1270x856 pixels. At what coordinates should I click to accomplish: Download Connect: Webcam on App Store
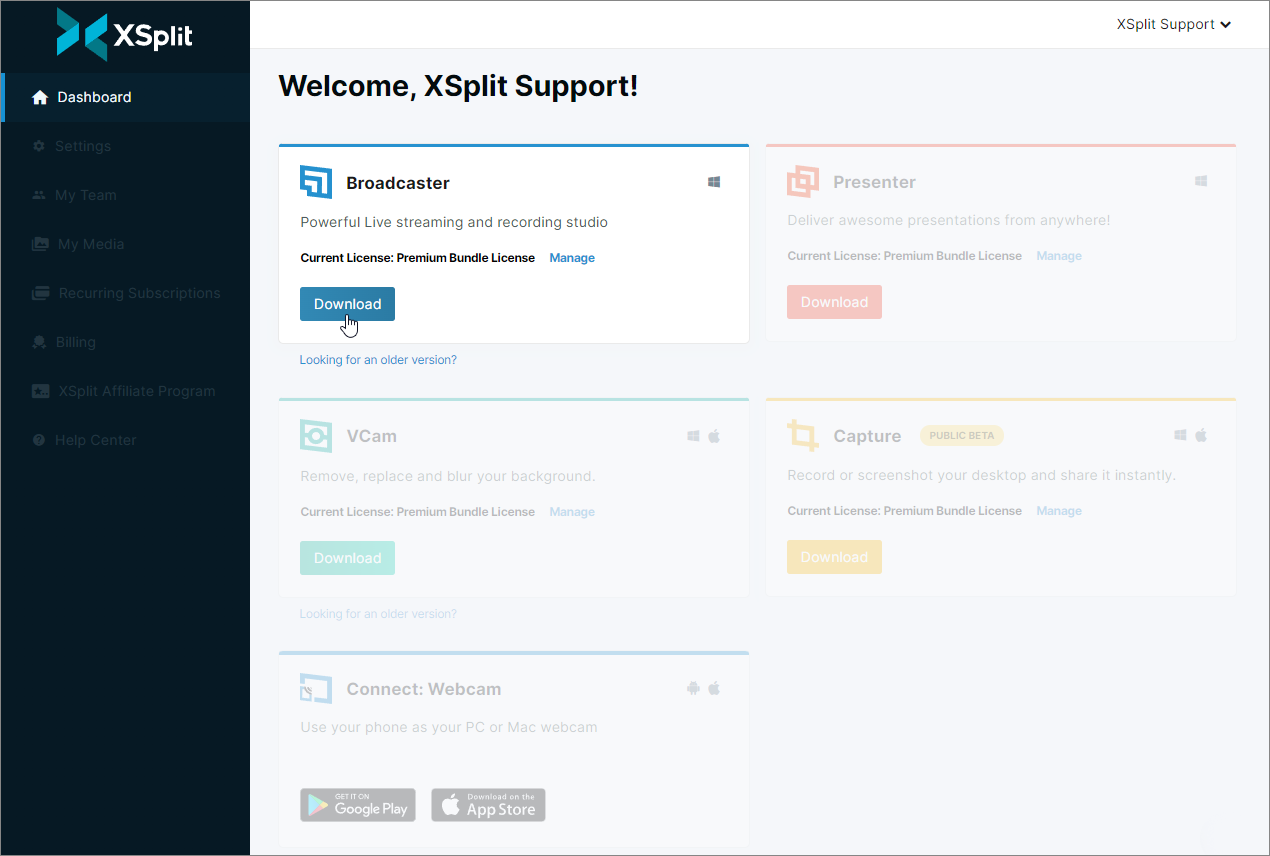coord(488,805)
